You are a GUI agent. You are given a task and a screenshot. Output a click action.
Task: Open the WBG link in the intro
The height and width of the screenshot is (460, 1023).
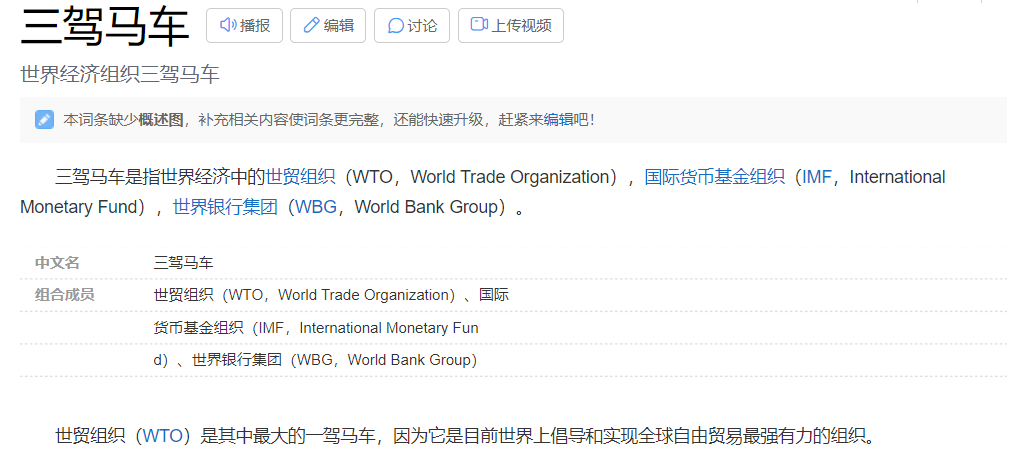pos(316,207)
